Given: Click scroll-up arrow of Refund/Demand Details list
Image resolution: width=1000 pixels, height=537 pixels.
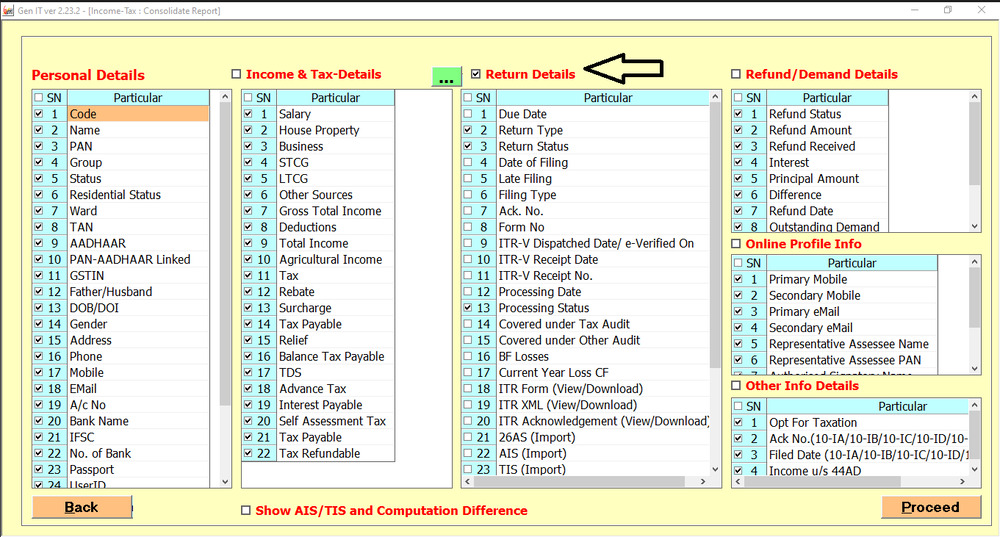Looking at the screenshot, I should coord(975,98).
